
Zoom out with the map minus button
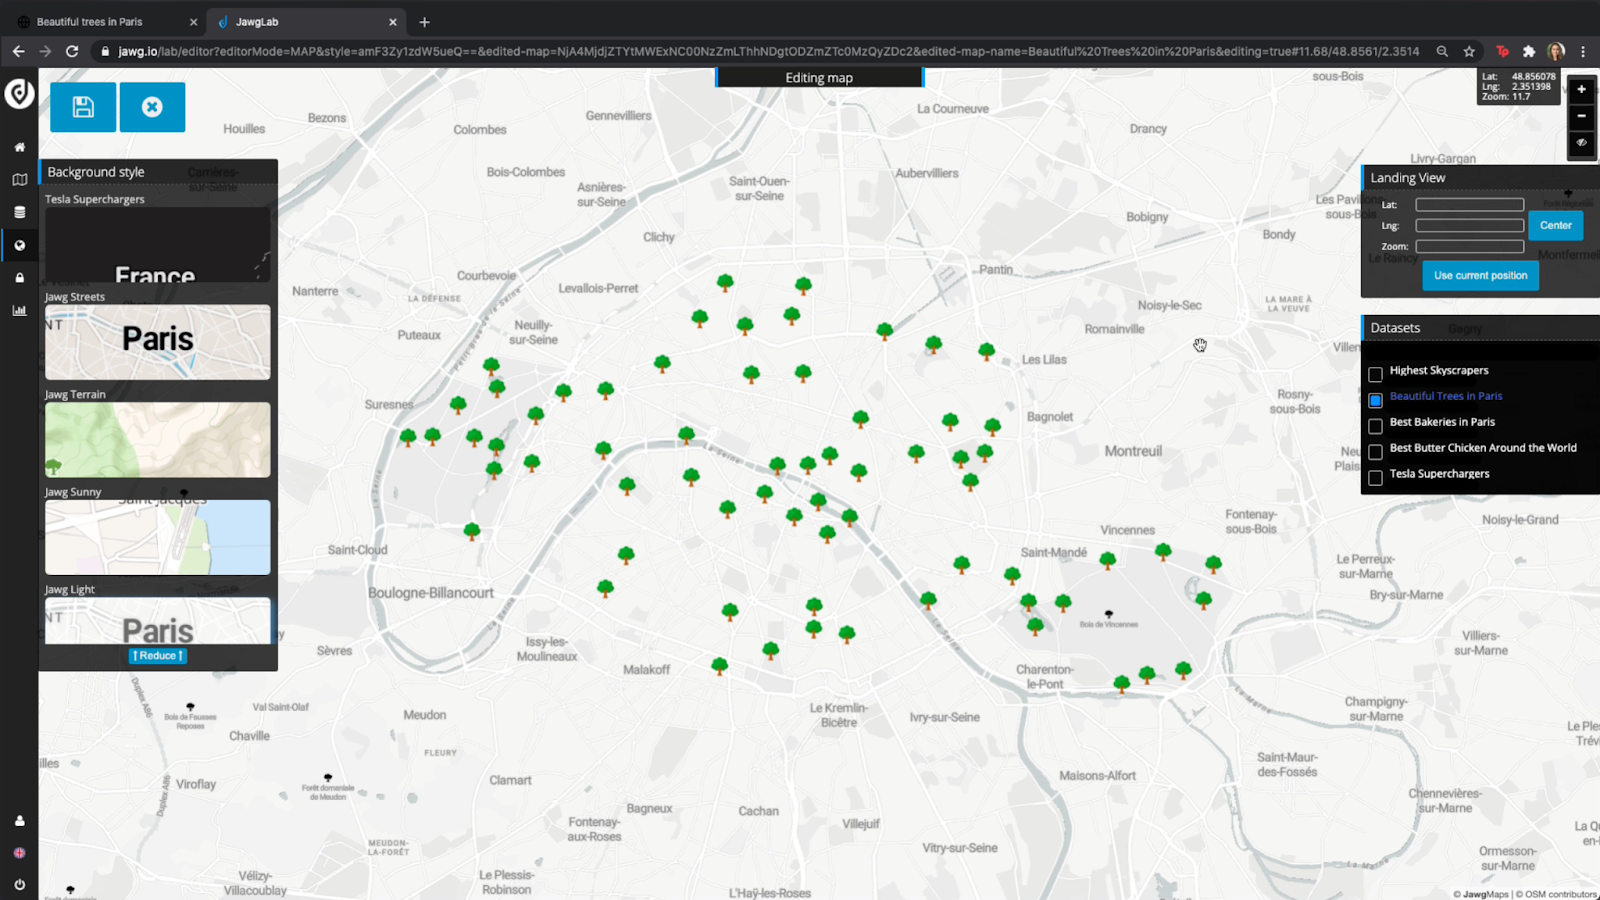click(1581, 116)
